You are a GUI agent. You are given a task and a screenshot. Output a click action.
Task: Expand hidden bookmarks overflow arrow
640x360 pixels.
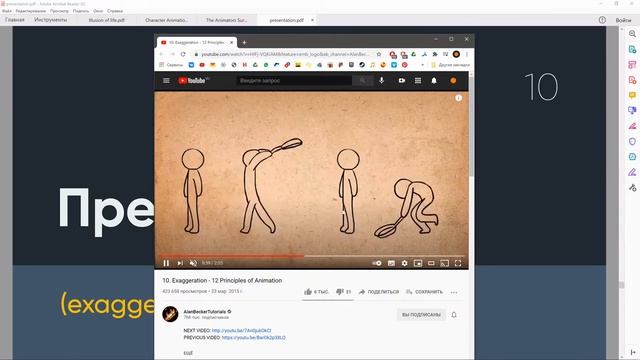422,65
